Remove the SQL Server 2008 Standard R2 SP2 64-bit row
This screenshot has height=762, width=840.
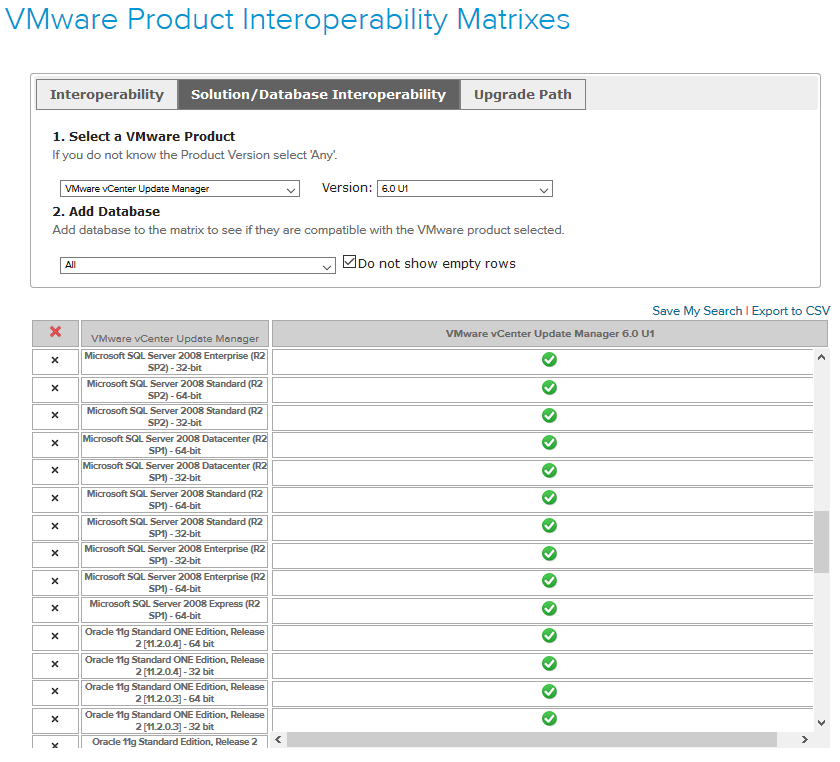(55, 389)
